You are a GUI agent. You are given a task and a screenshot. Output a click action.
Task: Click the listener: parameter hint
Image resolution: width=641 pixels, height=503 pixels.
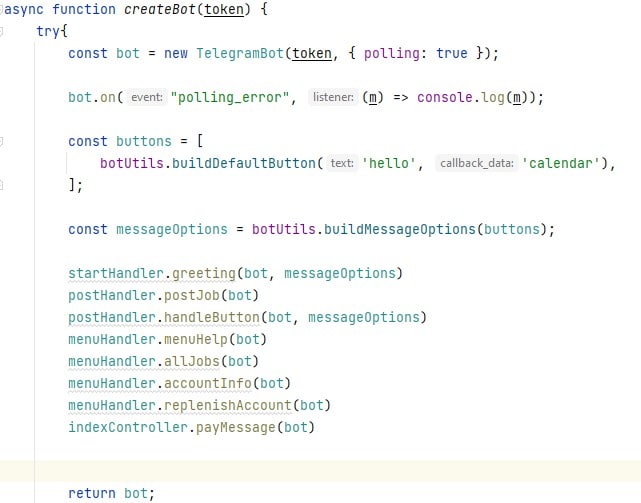[333, 97]
